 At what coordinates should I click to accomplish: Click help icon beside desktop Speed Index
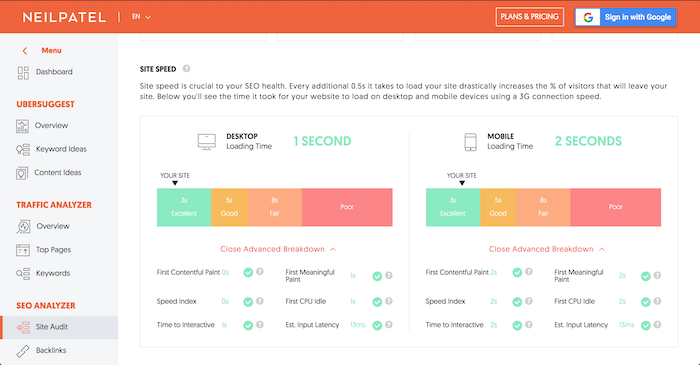tap(260, 301)
